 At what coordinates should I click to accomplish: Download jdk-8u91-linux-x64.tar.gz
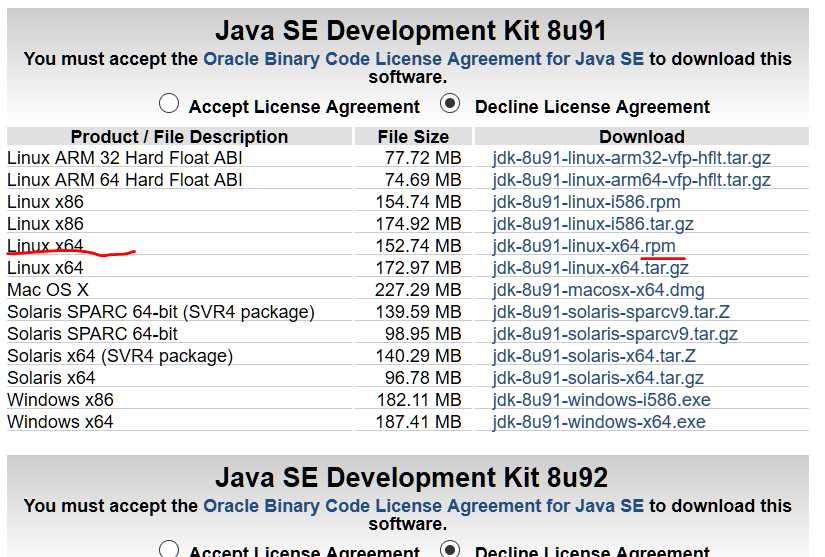point(590,268)
